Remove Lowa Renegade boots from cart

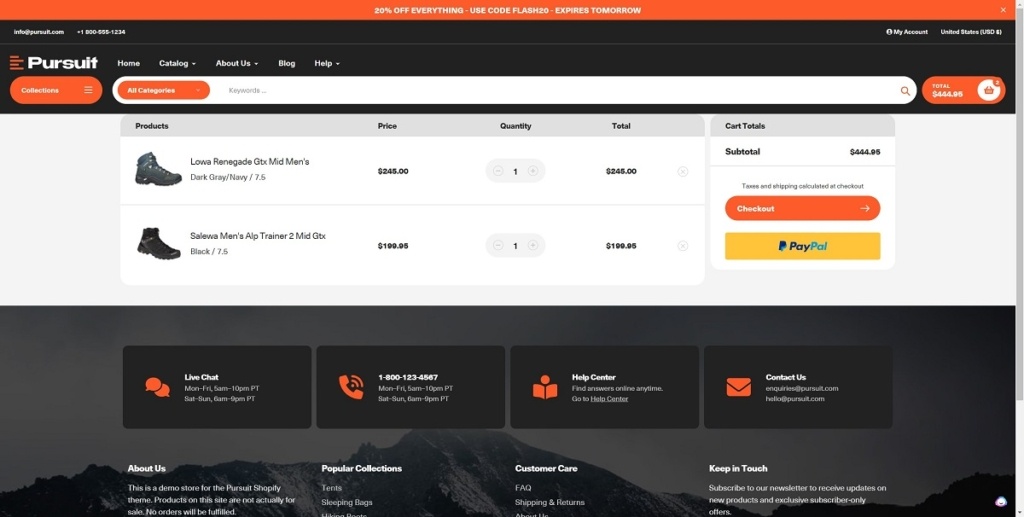tap(683, 171)
